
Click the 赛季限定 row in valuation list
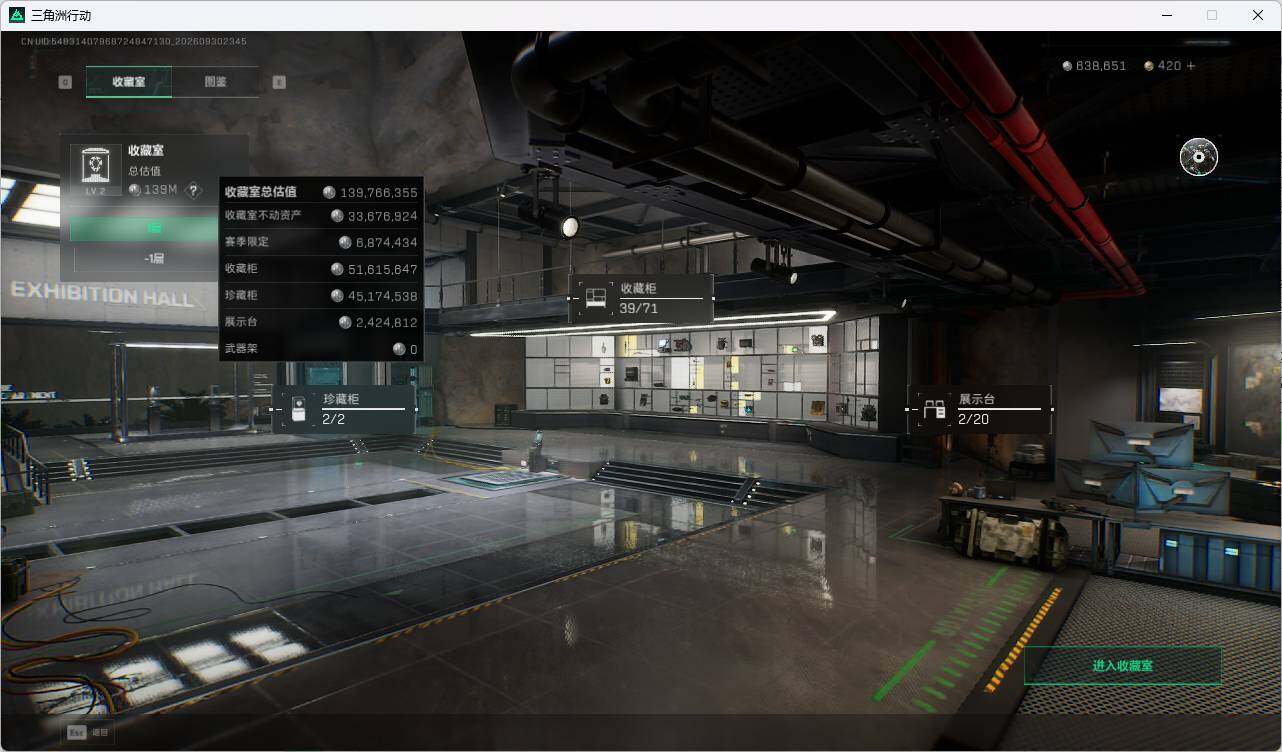click(321, 242)
